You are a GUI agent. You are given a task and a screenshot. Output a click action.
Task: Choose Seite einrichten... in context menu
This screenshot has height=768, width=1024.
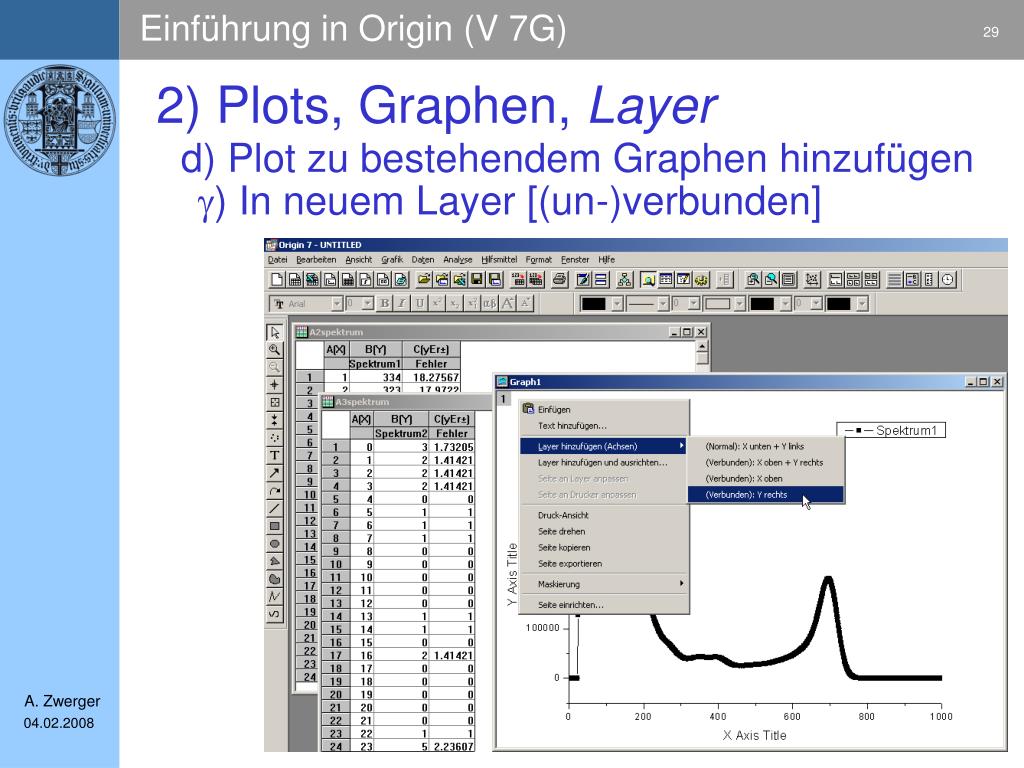tap(604, 605)
